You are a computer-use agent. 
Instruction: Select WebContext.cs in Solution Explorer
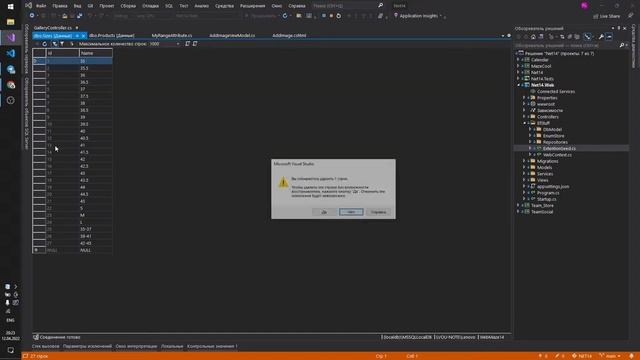557,155
